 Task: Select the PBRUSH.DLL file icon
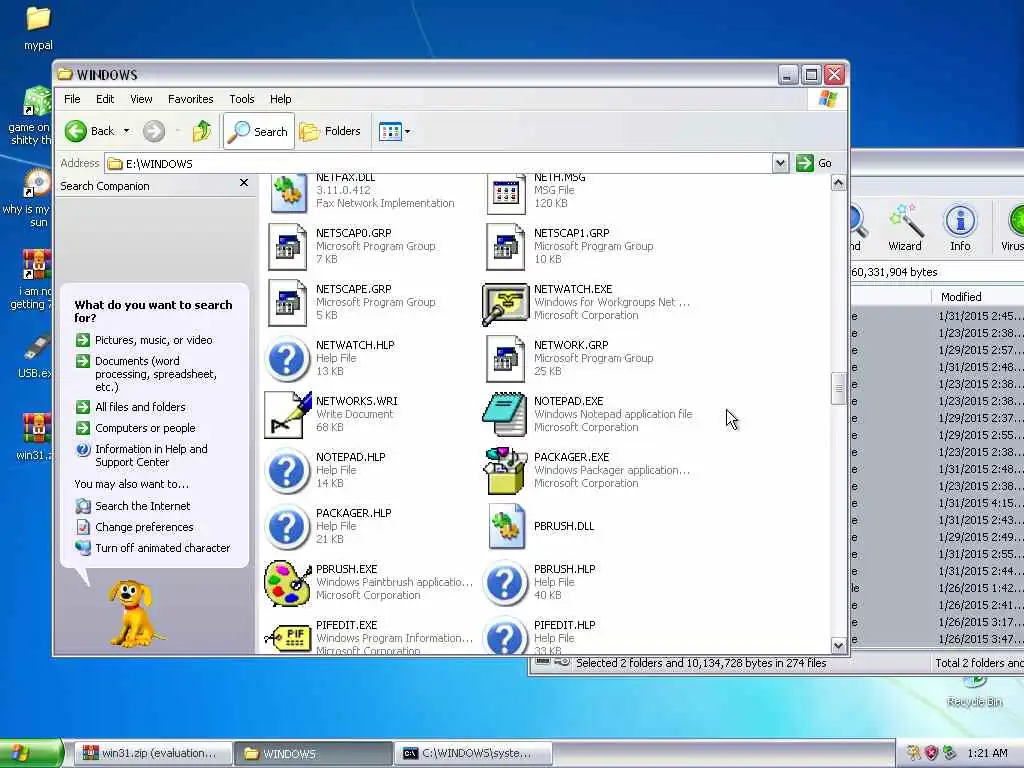(506, 526)
